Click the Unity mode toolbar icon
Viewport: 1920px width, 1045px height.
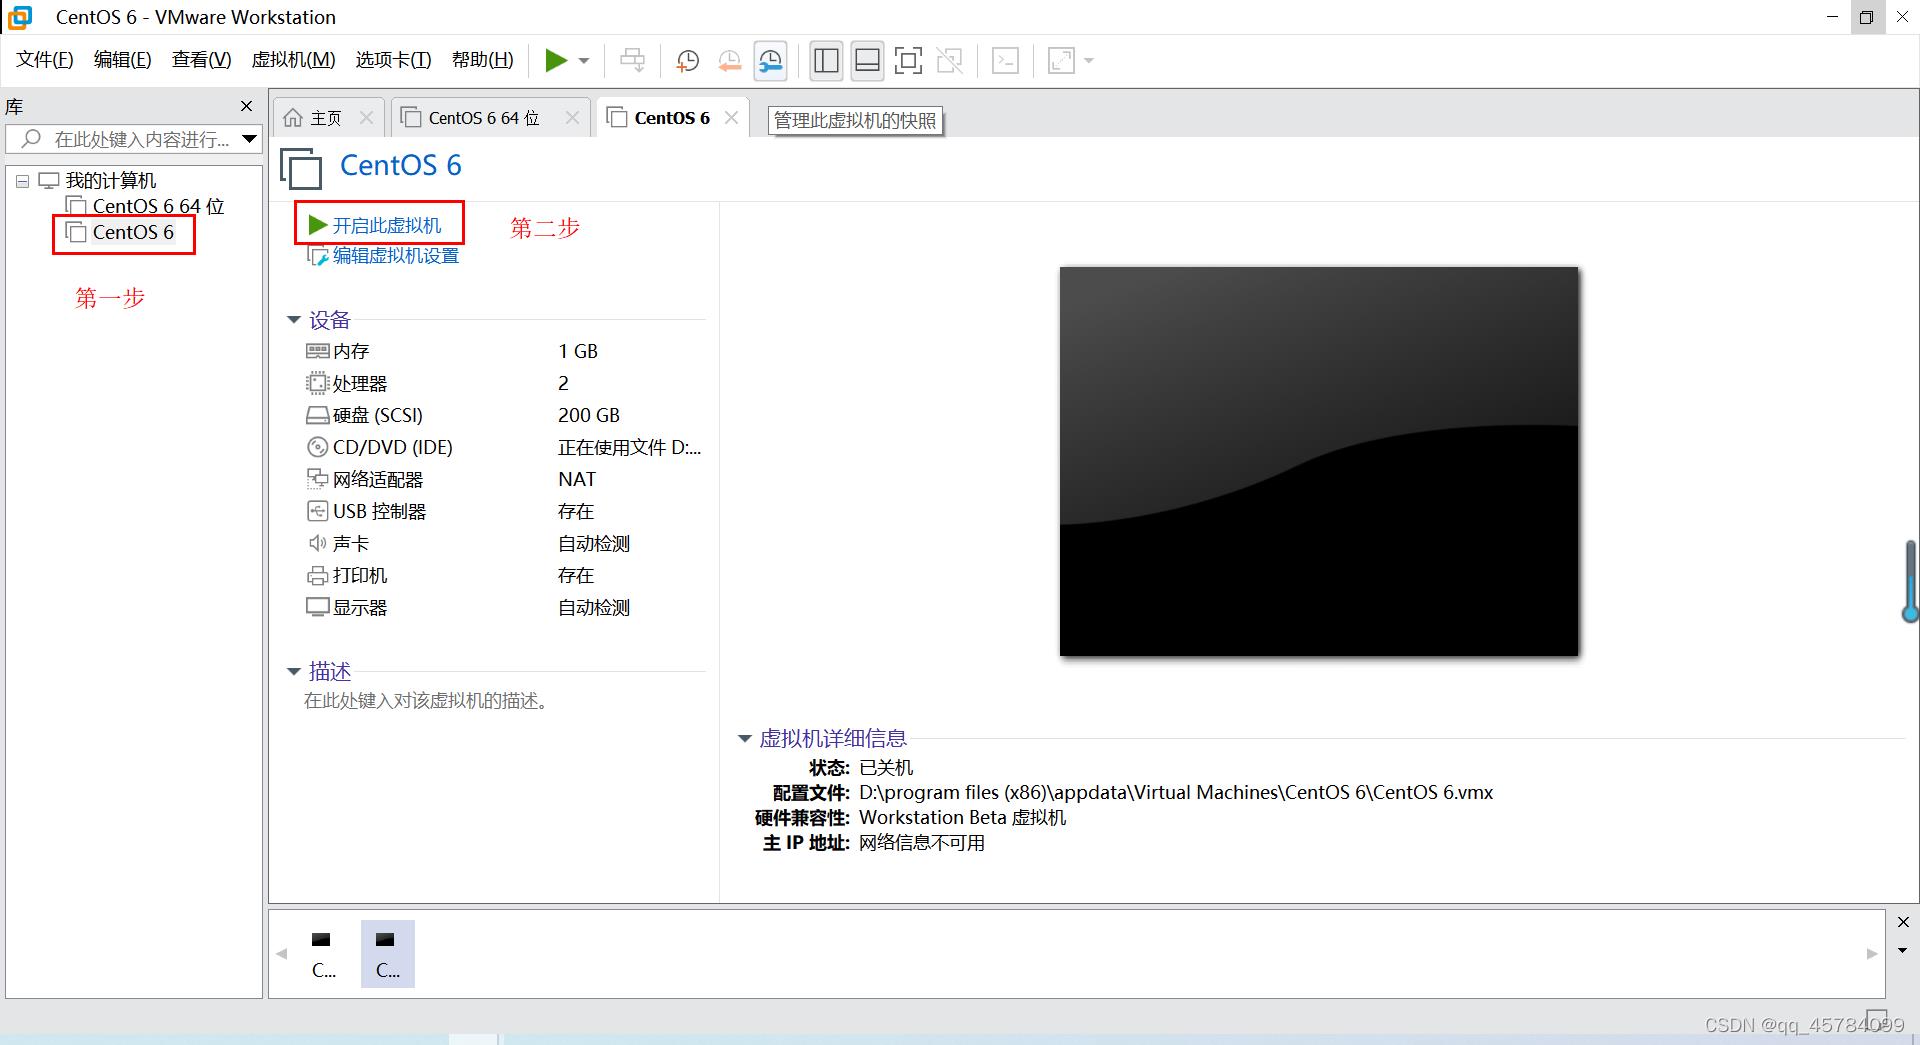point(950,61)
